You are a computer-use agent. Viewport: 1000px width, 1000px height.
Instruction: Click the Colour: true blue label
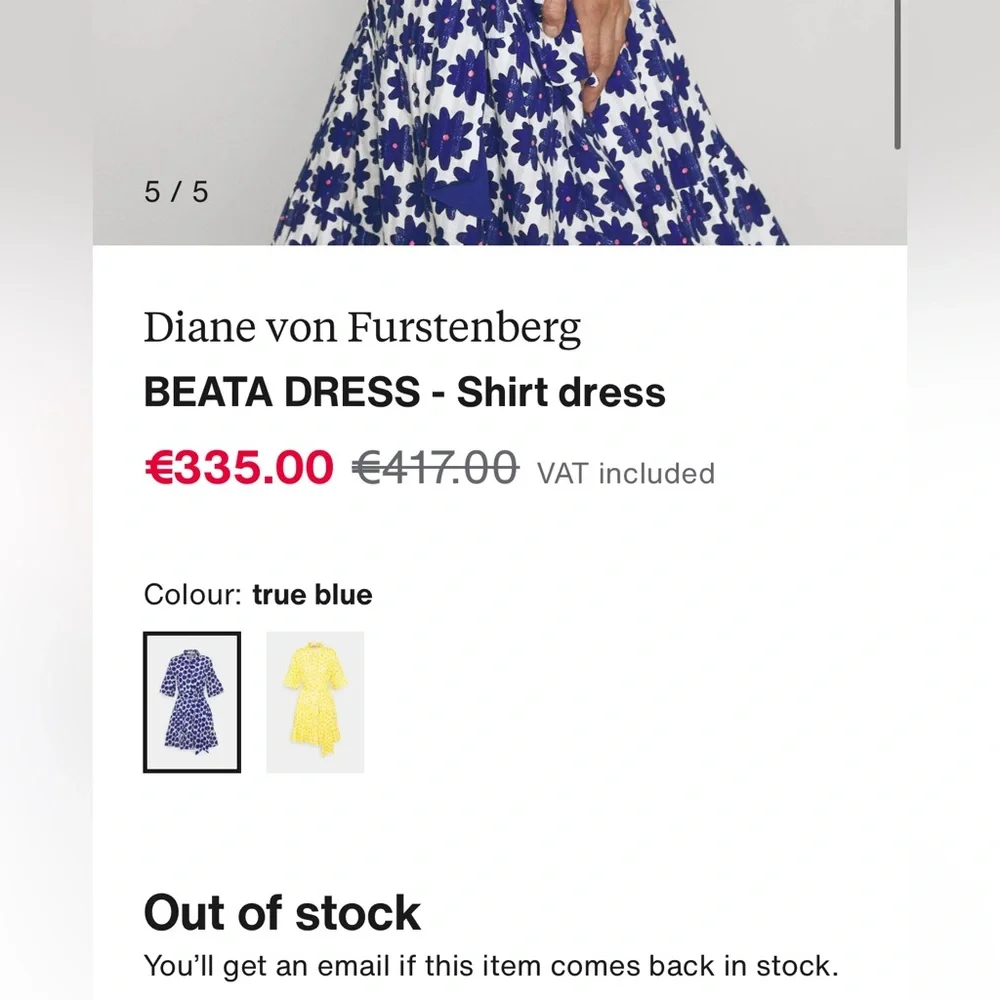(x=258, y=594)
